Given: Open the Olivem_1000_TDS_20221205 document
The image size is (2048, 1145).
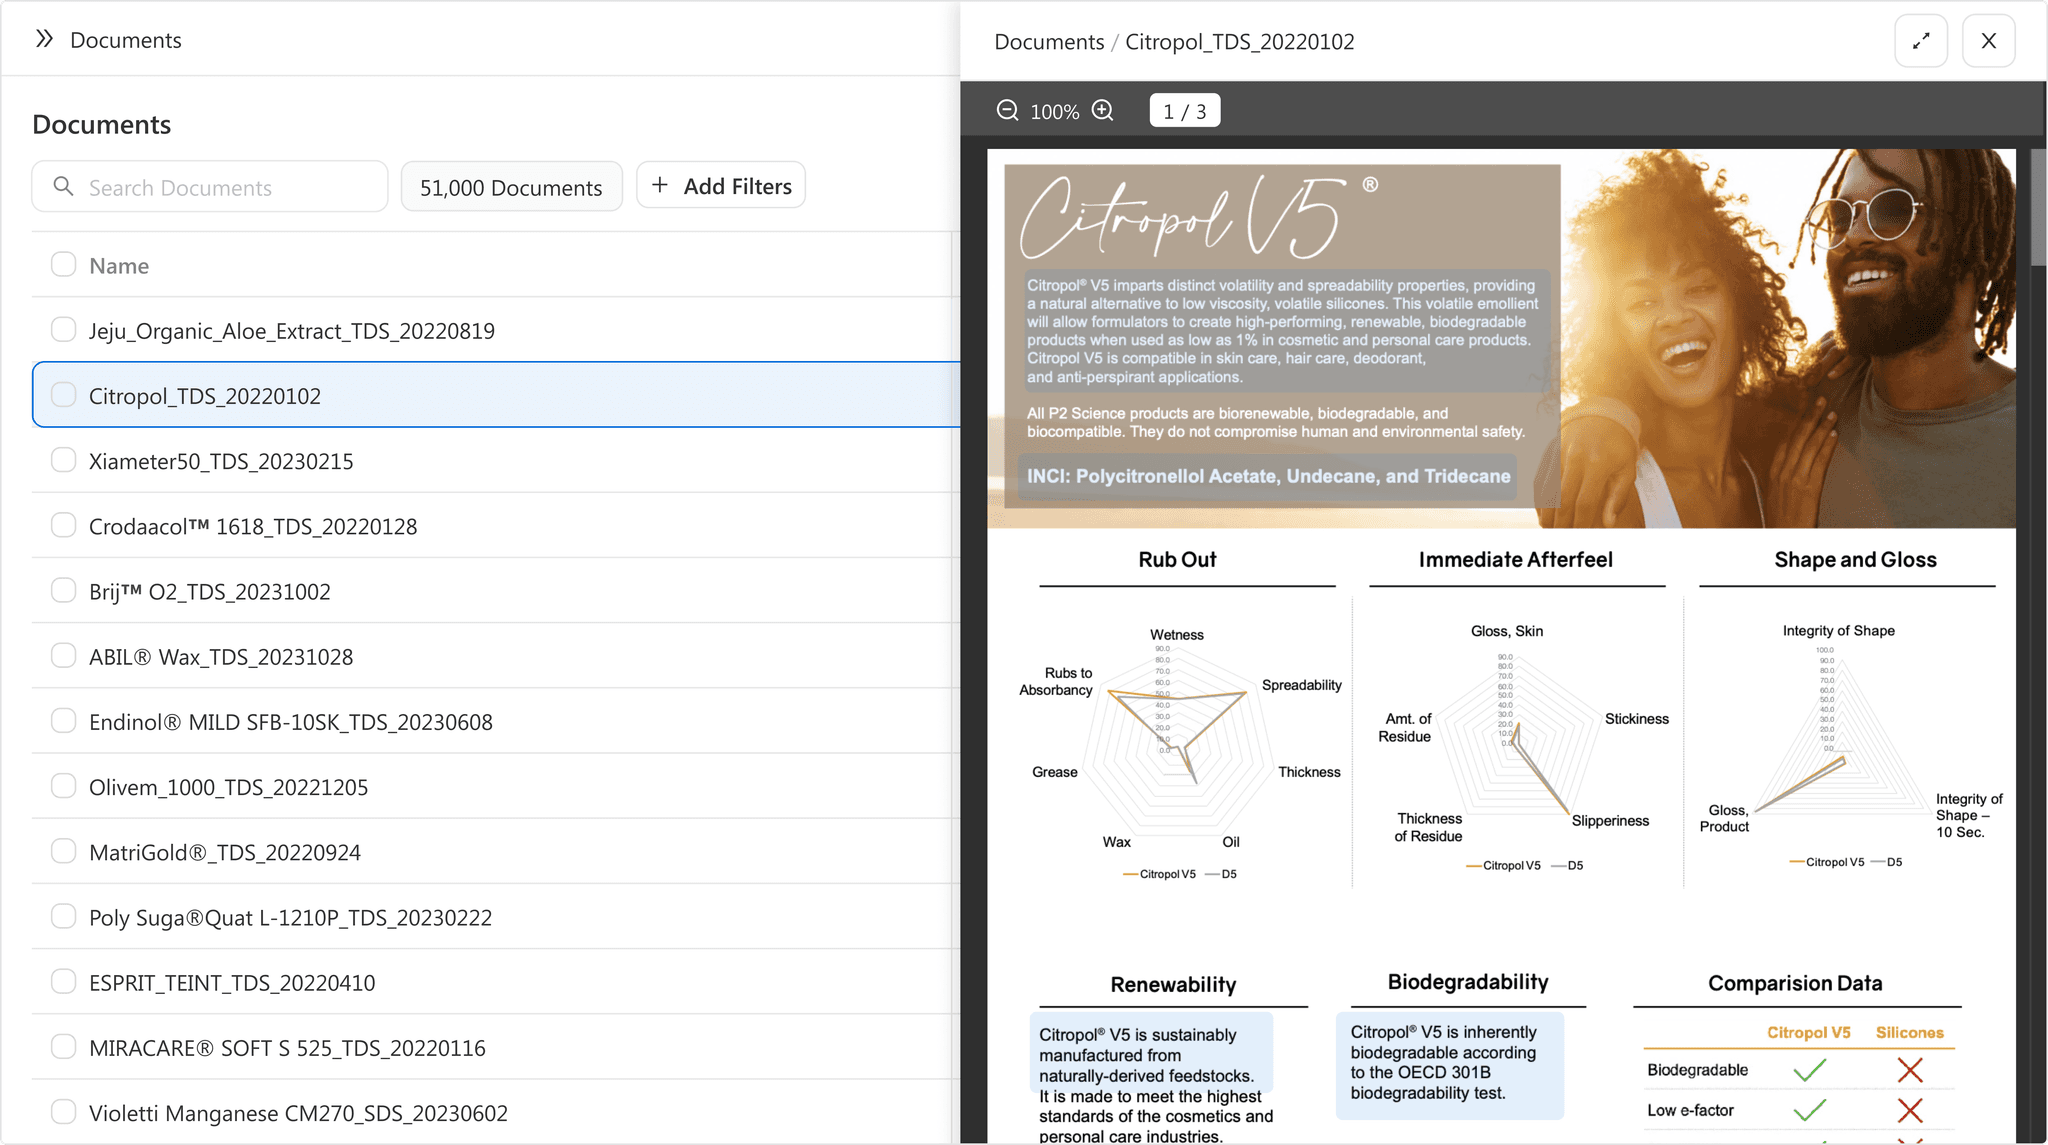Looking at the screenshot, I should point(228,787).
